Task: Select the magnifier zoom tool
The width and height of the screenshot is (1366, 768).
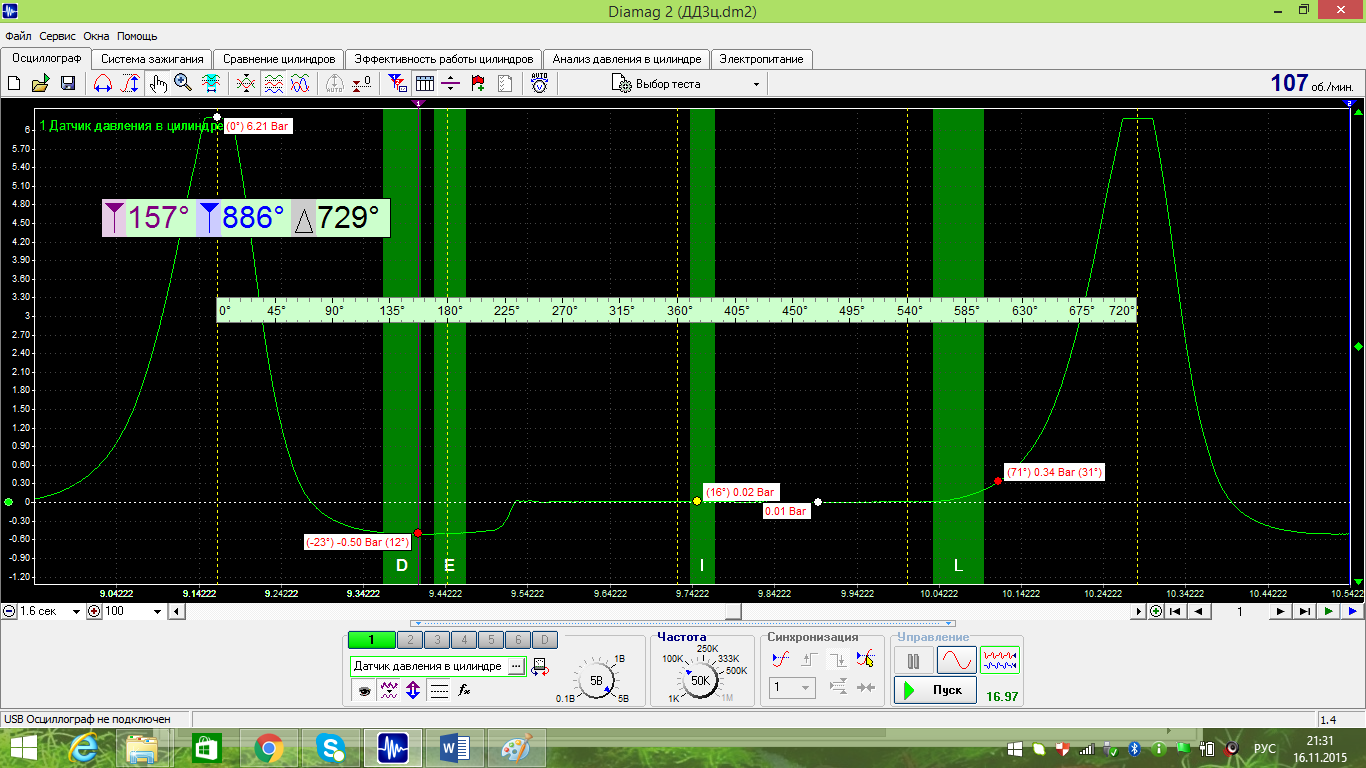Action: click(x=183, y=84)
